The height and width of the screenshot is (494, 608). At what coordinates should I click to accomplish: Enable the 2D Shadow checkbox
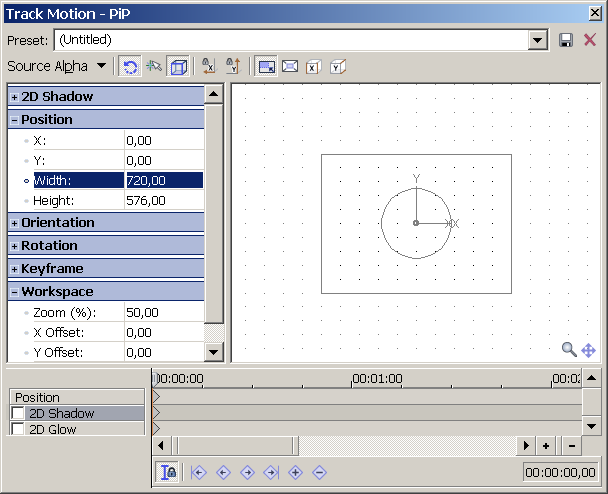[18, 414]
